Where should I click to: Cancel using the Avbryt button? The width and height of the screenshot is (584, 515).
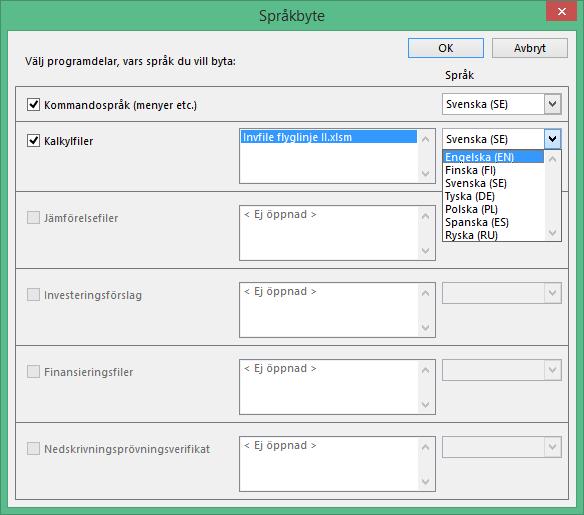pos(530,48)
